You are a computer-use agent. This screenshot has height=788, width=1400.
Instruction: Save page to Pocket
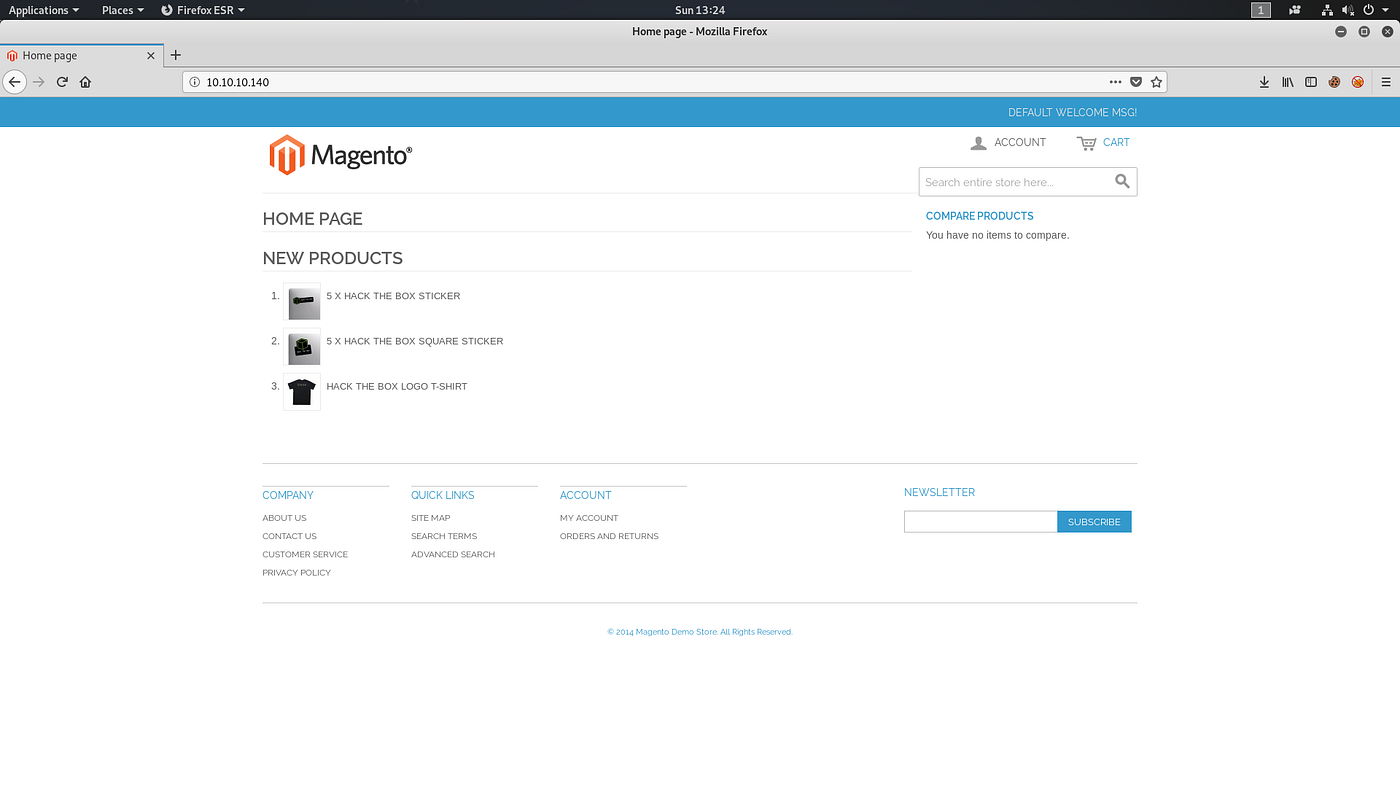click(x=1136, y=82)
